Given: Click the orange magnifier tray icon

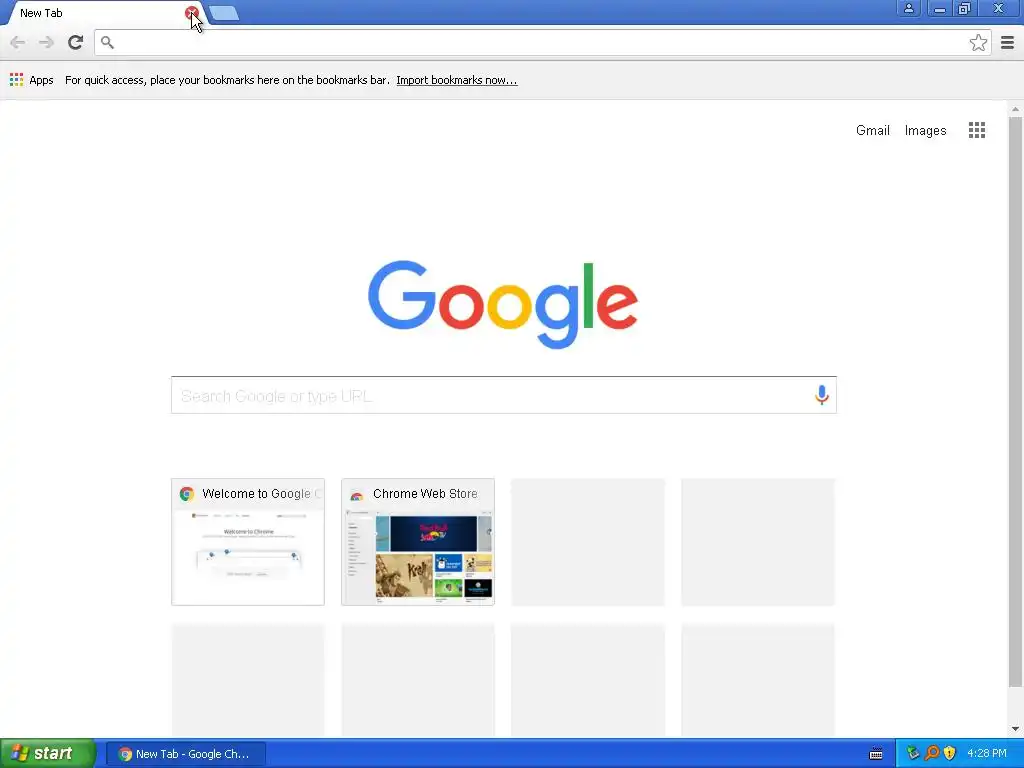Looking at the screenshot, I should (x=932, y=754).
